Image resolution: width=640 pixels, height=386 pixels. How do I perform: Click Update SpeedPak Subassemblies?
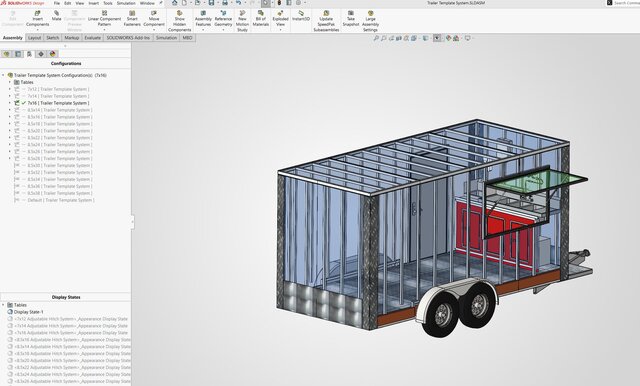click(326, 21)
